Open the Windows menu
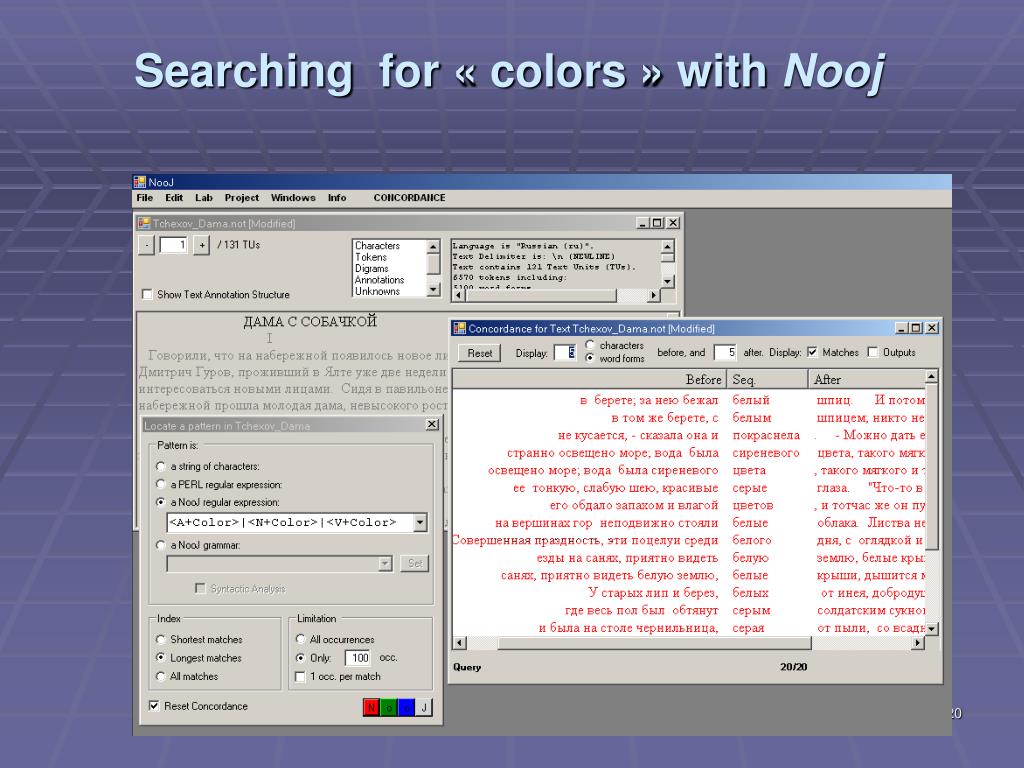 [293, 198]
